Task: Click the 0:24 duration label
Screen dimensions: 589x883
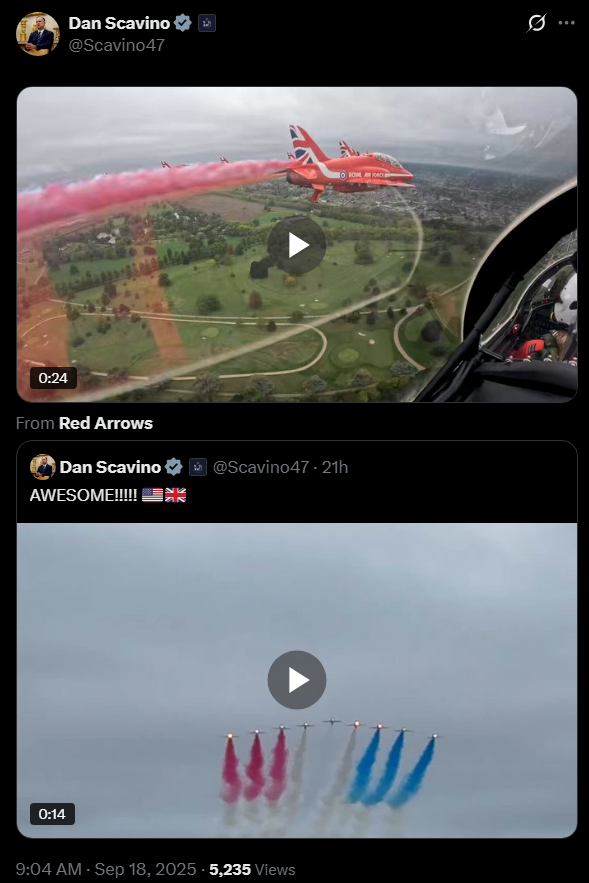Action: [x=53, y=378]
